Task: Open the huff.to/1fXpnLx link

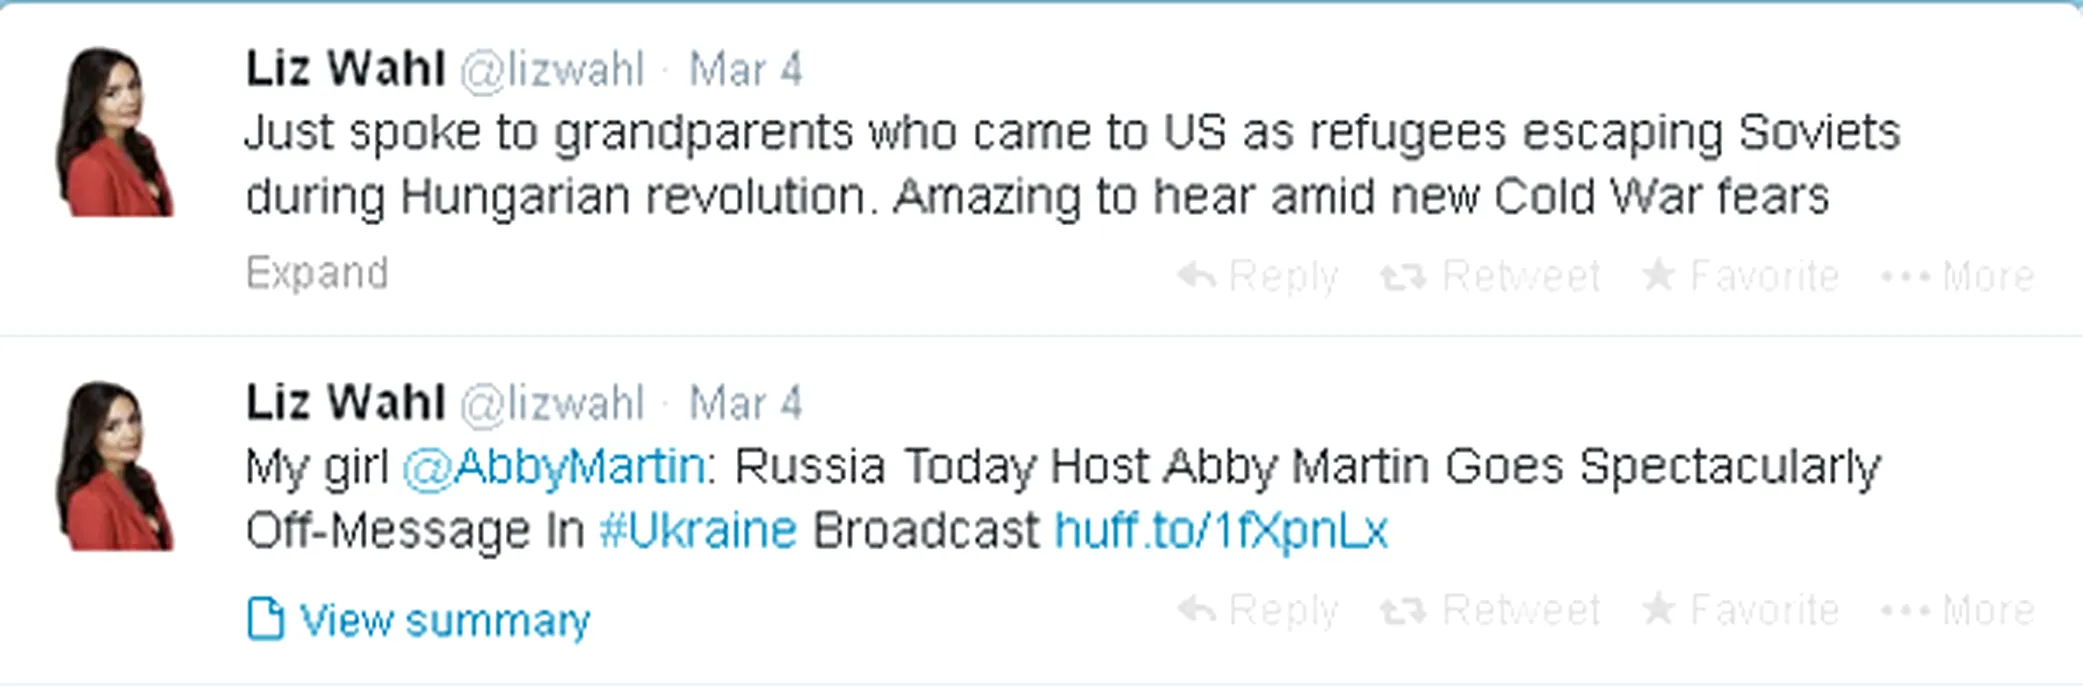Action: click(1221, 530)
